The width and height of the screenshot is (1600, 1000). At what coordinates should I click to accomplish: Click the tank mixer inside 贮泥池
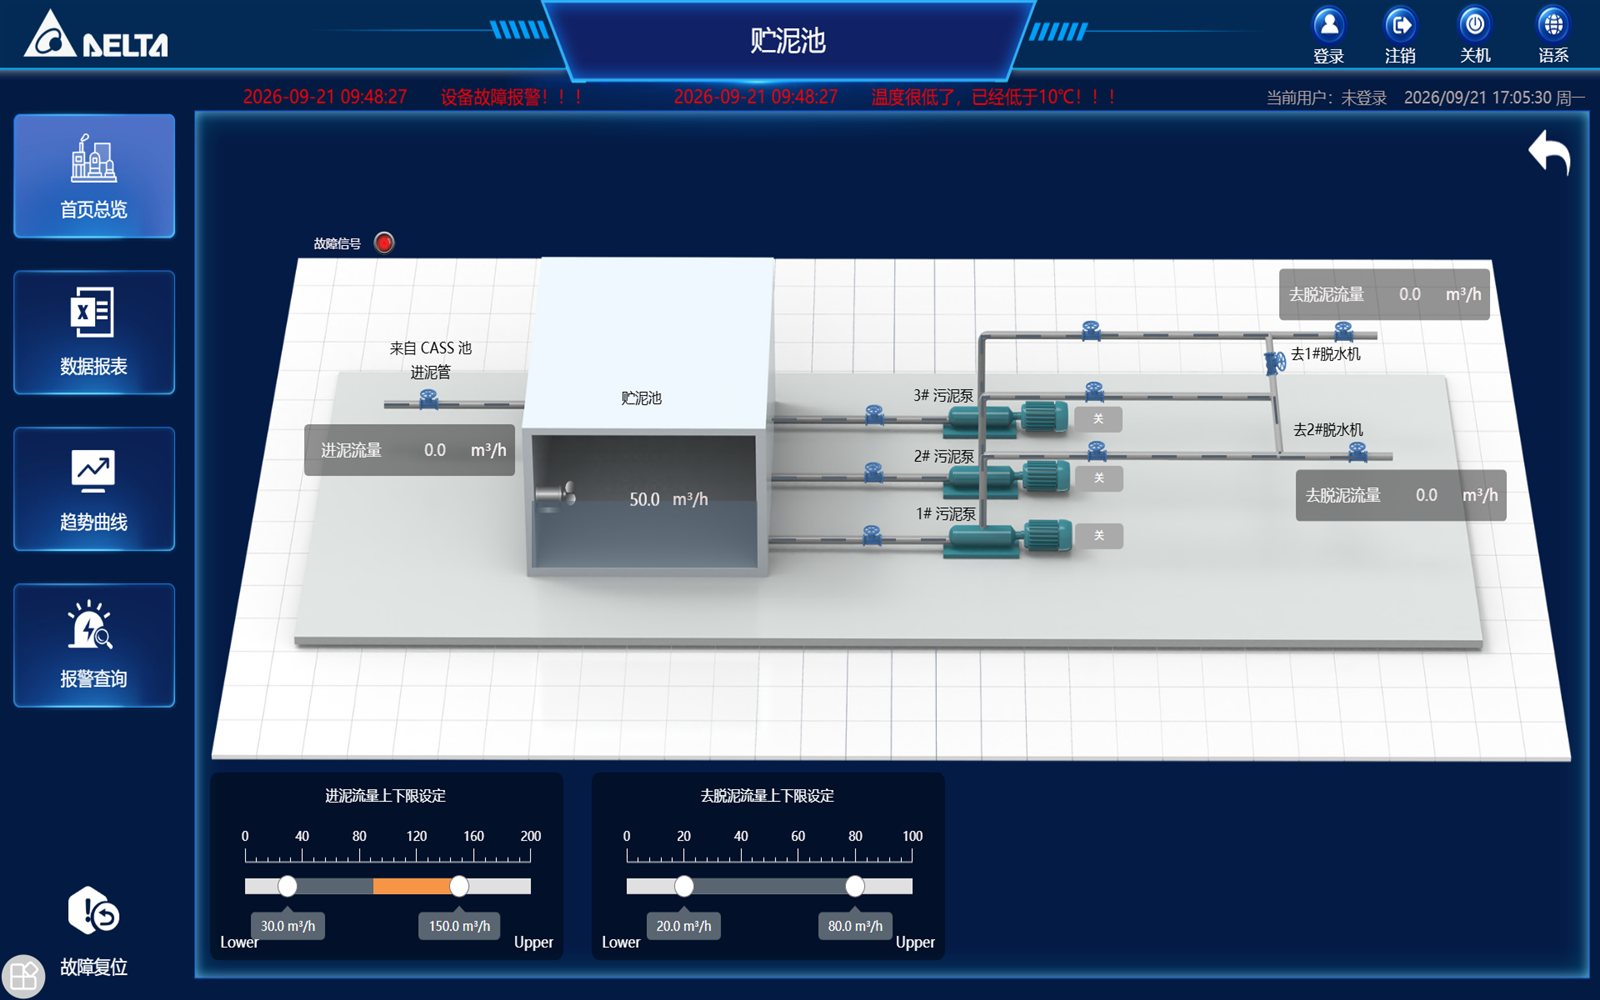[x=556, y=494]
